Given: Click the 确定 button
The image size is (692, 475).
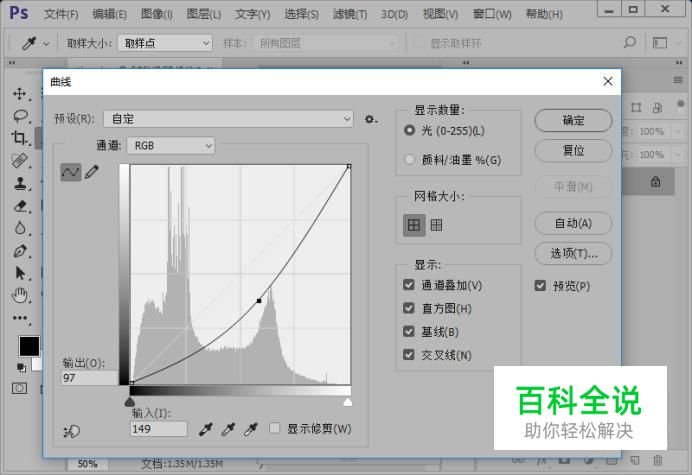Looking at the screenshot, I should tap(573, 120).
